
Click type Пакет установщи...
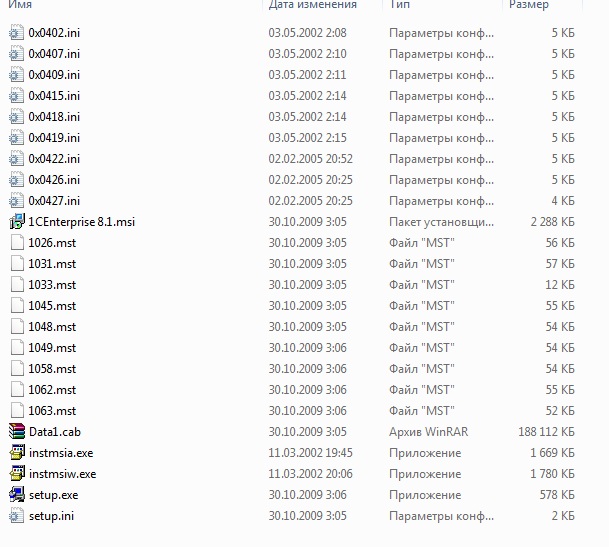coord(441,222)
